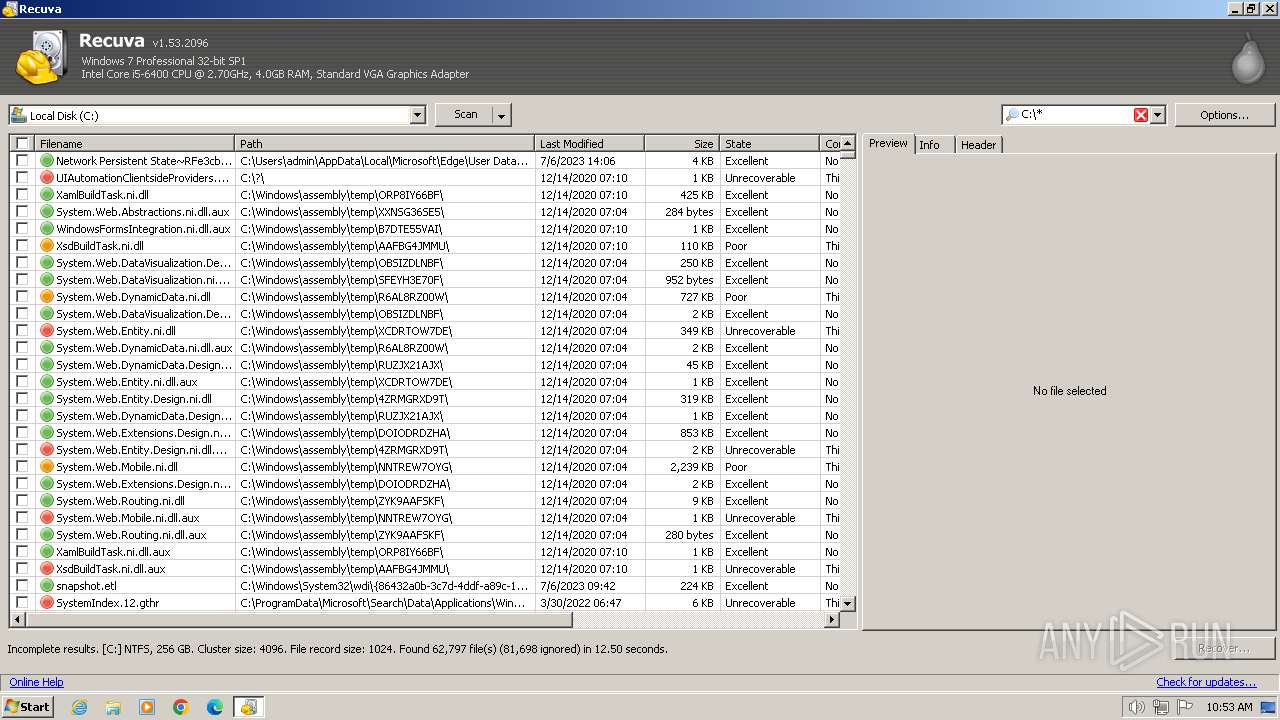Click red icon for UIAutomationClientsideProviders file
This screenshot has width=1280, height=720.
click(46, 178)
